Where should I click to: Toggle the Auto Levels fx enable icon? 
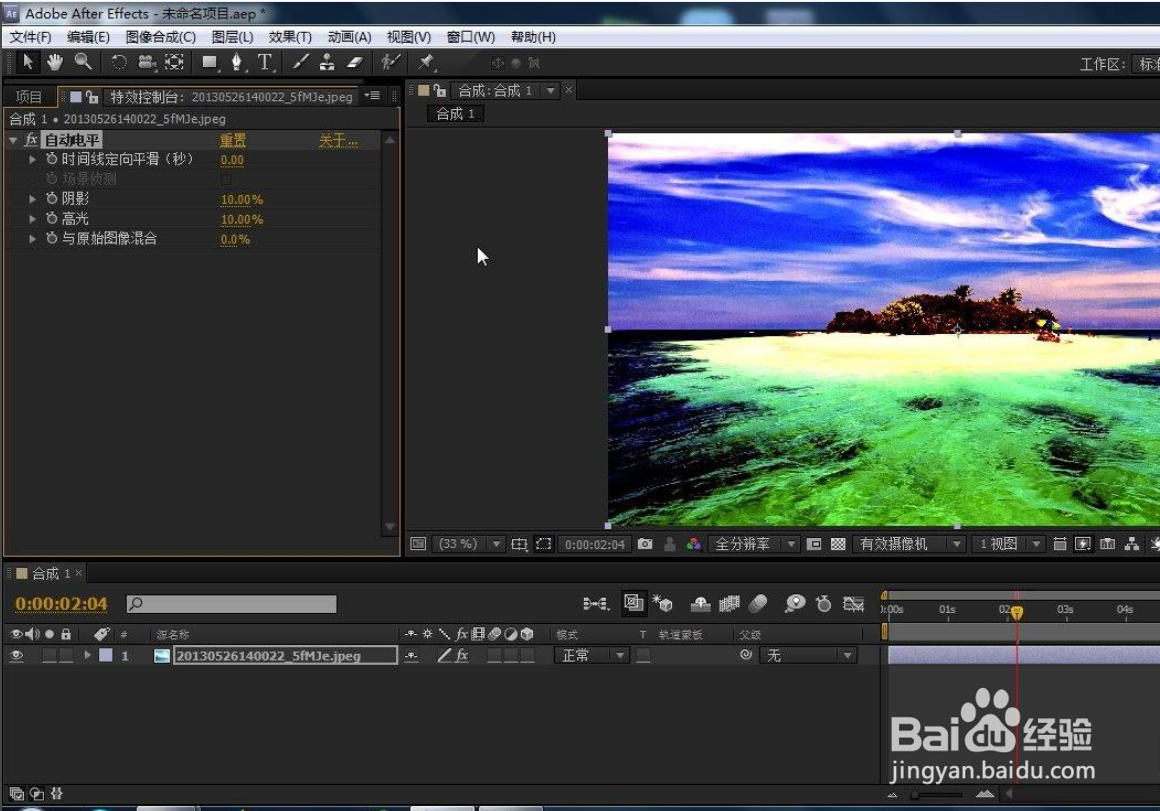[31, 140]
